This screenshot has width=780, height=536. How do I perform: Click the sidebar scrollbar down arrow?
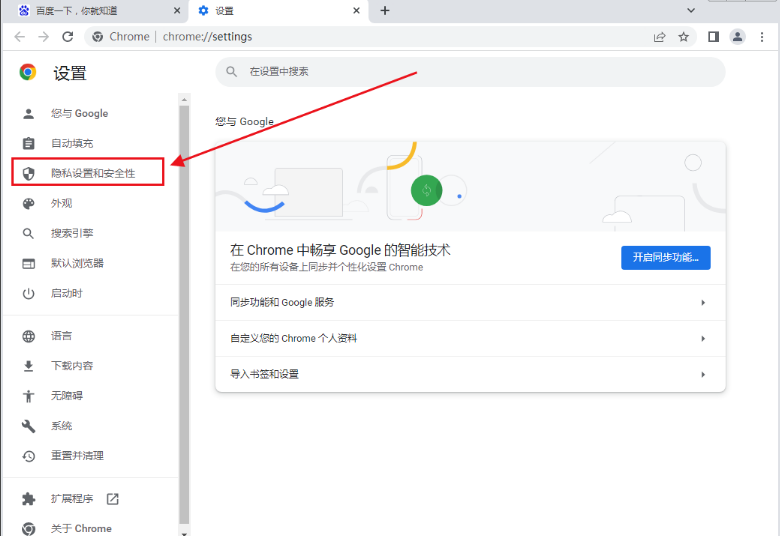click(185, 532)
